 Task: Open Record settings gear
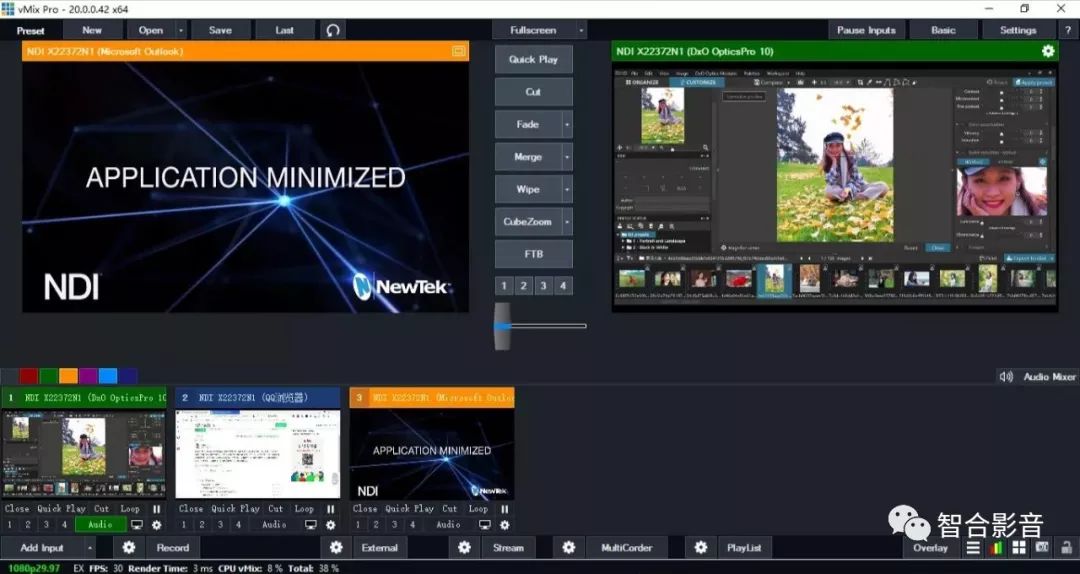(129, 548)
